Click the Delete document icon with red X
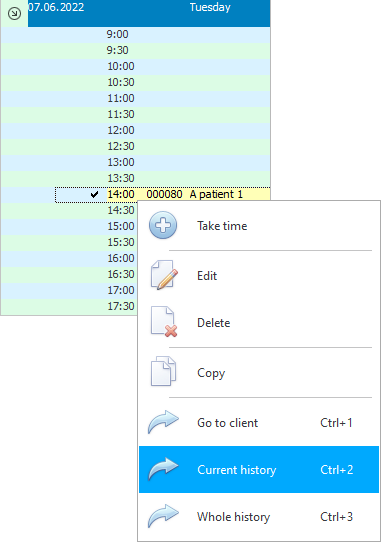Image resolution: width=381 pixels, height=542 pixels. [164, 322]
